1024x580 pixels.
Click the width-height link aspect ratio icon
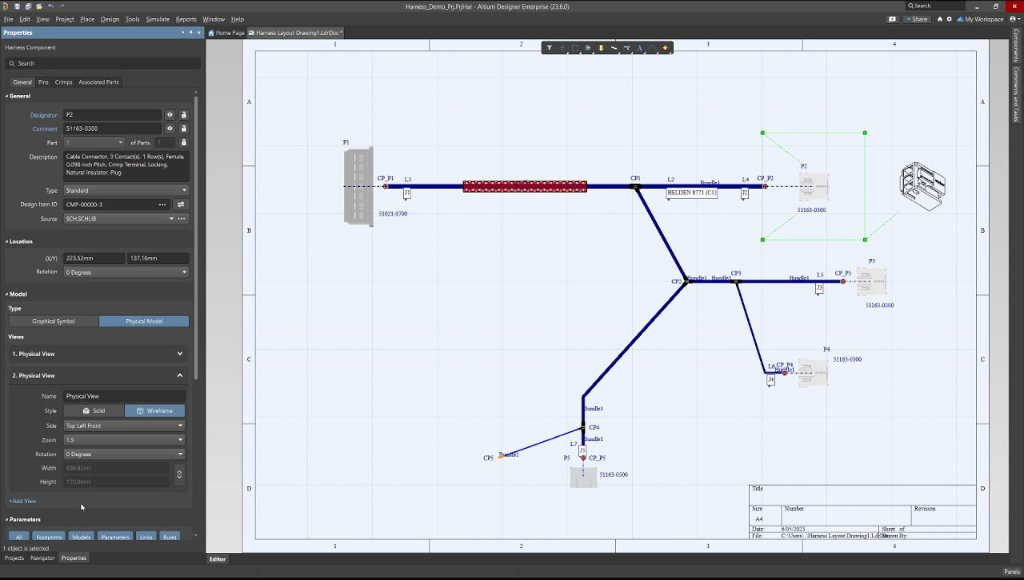180,474
